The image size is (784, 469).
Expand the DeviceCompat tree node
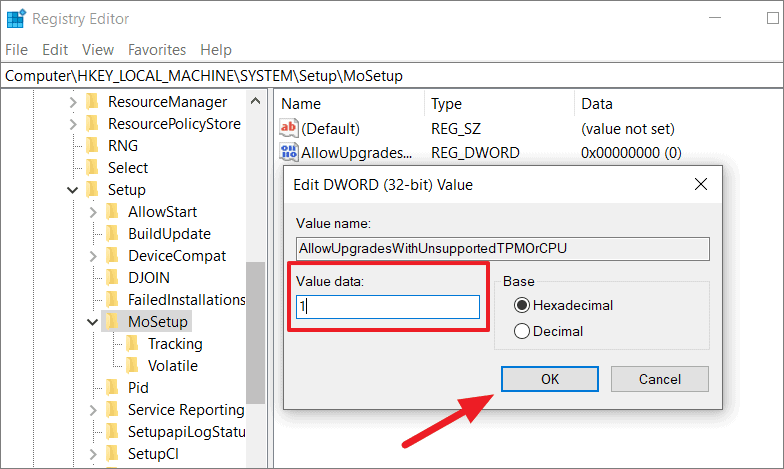pos(93,256)
